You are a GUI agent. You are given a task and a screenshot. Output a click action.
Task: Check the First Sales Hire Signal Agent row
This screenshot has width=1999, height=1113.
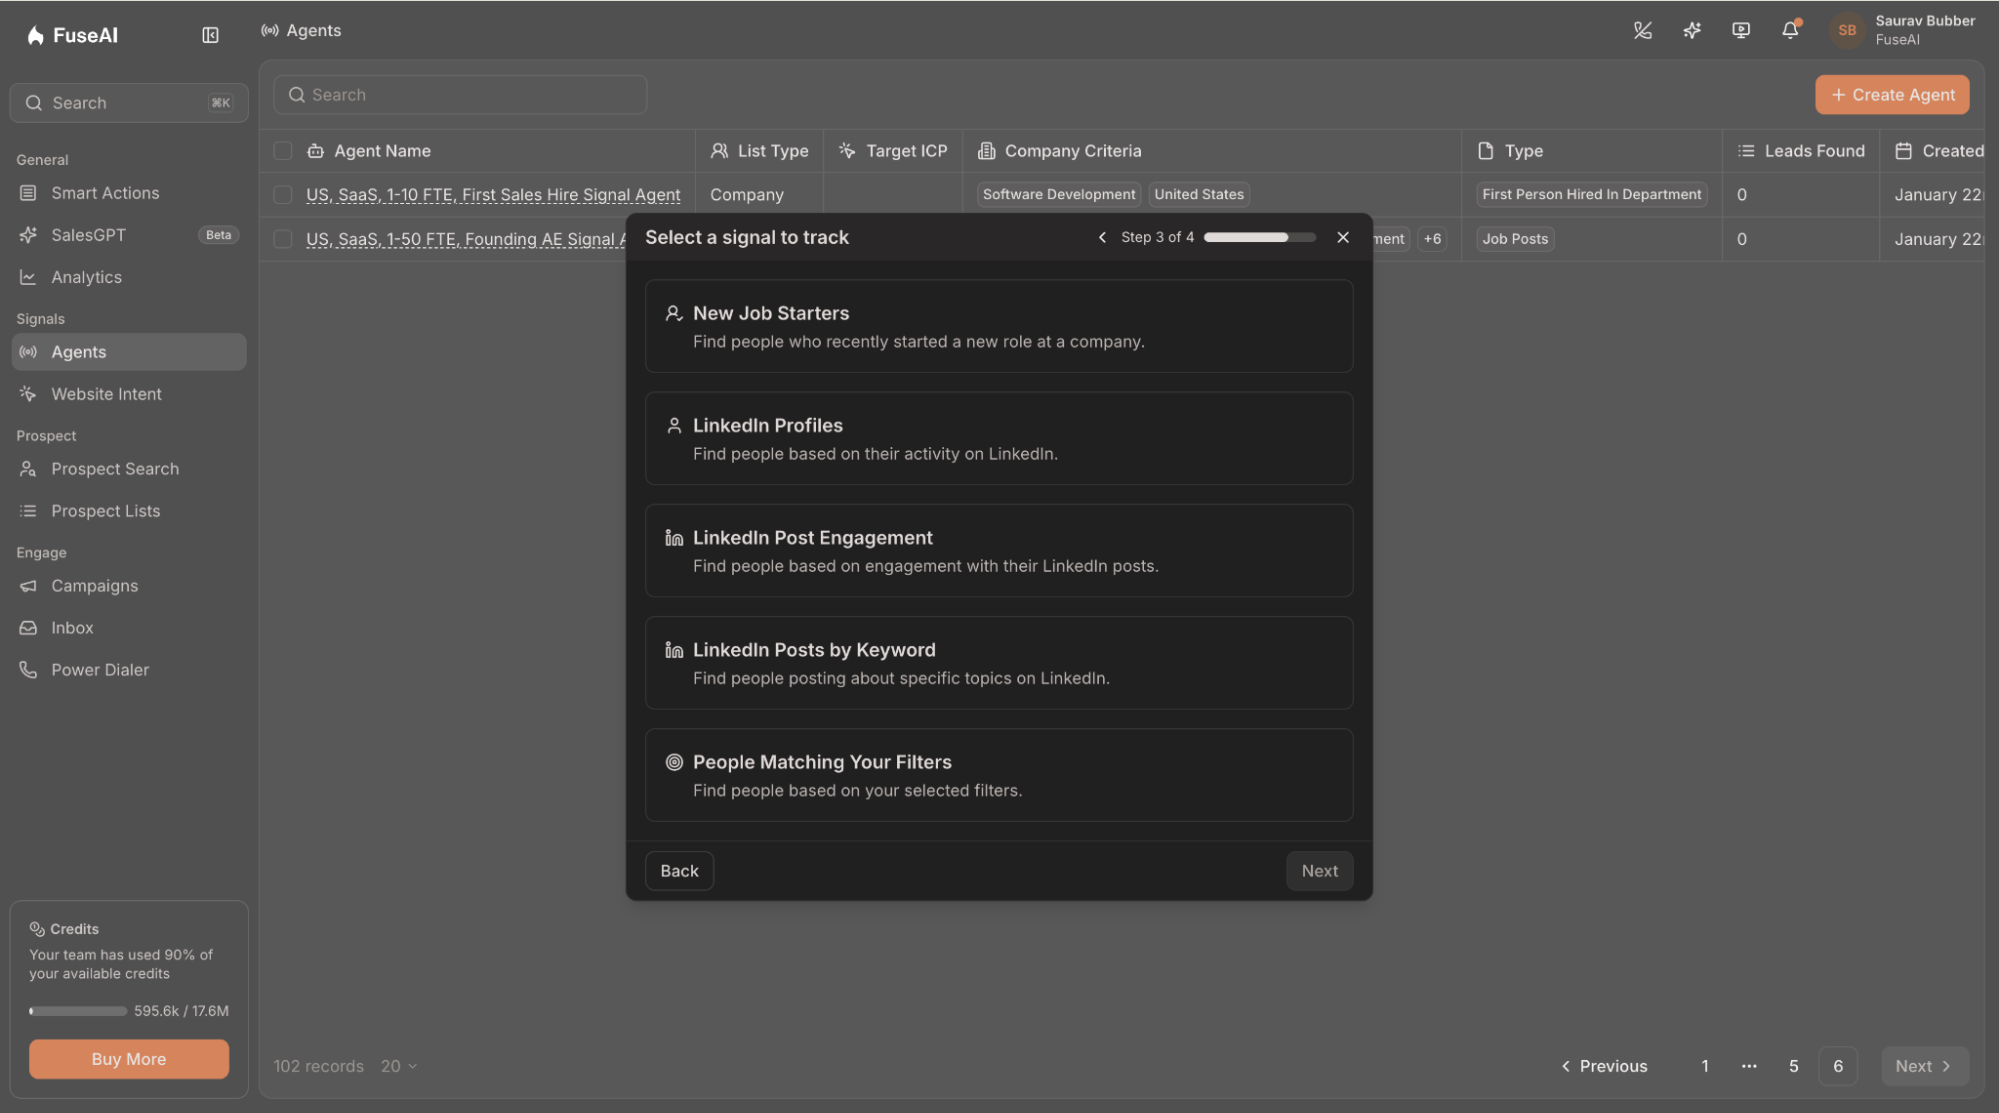283,195
